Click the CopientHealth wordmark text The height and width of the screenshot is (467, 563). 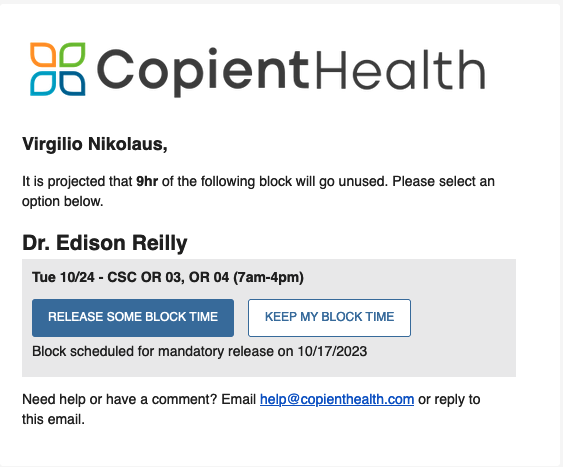[x=291, y=71]
